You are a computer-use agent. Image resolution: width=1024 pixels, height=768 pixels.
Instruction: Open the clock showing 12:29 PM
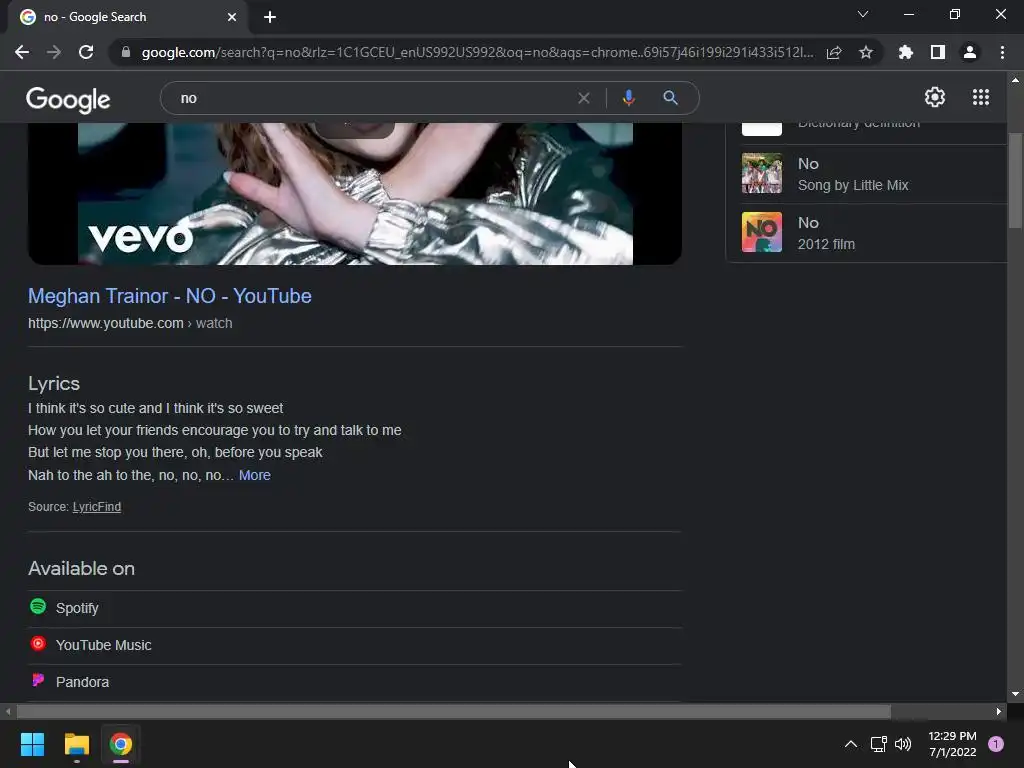tap(952, 744)
